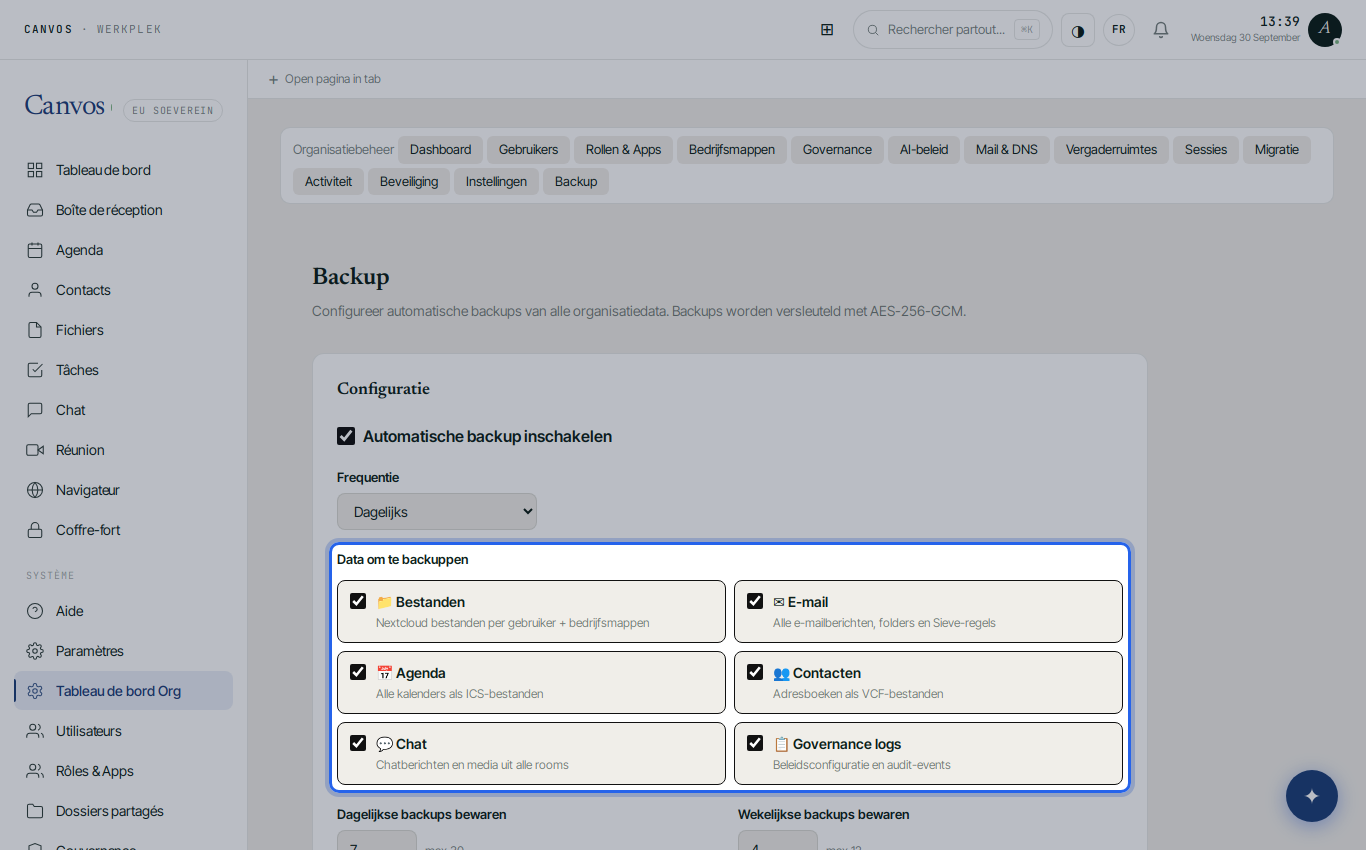Toggle dark mode contrast icon

(x=1078, y=30)
